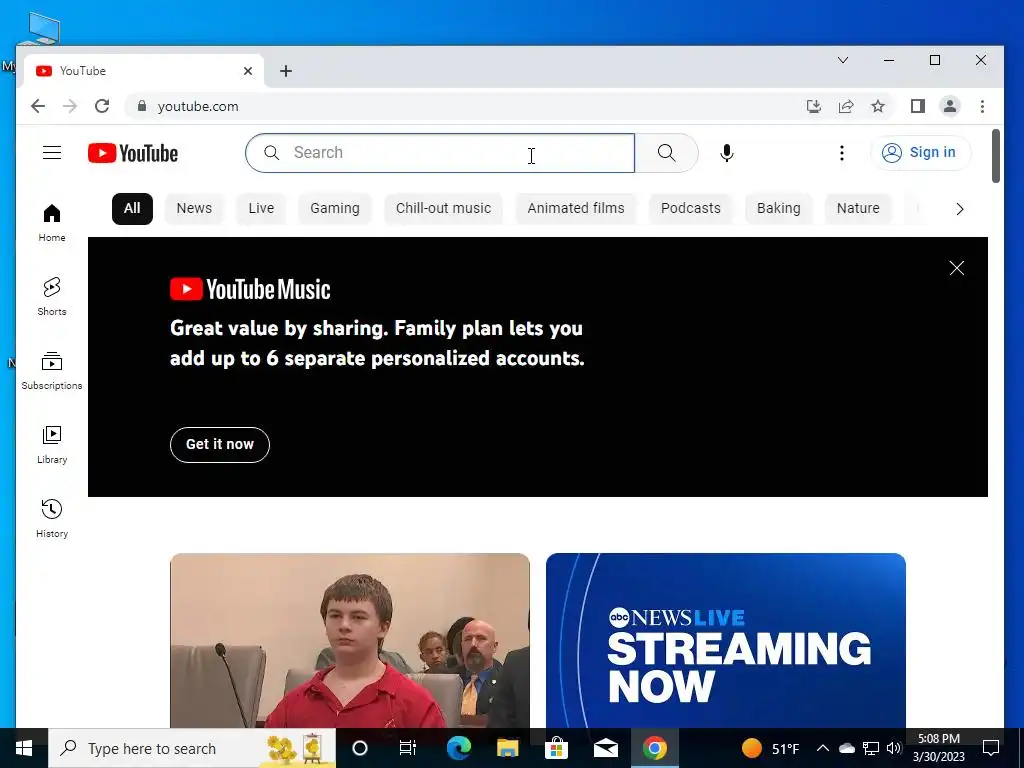This screenshot has height=768, width=1024.
Task: Go back in Chrome
Action: tap(38, 106)
